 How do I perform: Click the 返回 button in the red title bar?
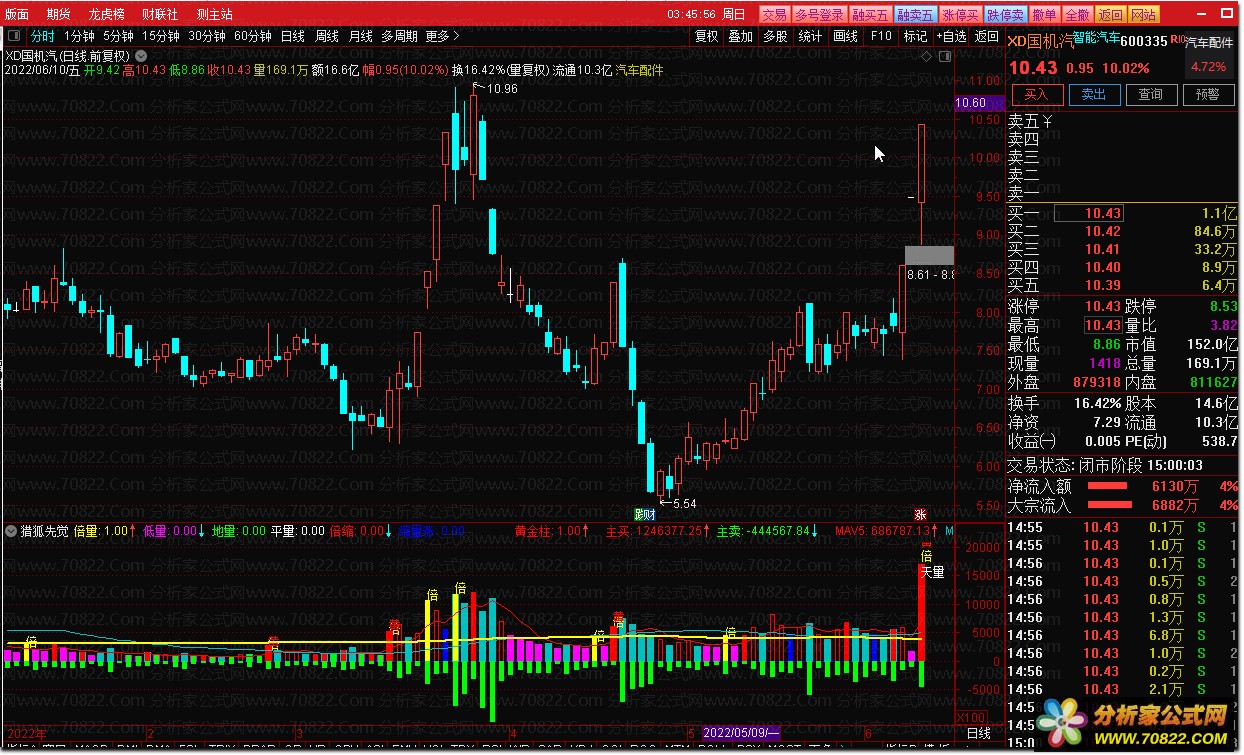pyautogui.click(x=1110, y=15)
